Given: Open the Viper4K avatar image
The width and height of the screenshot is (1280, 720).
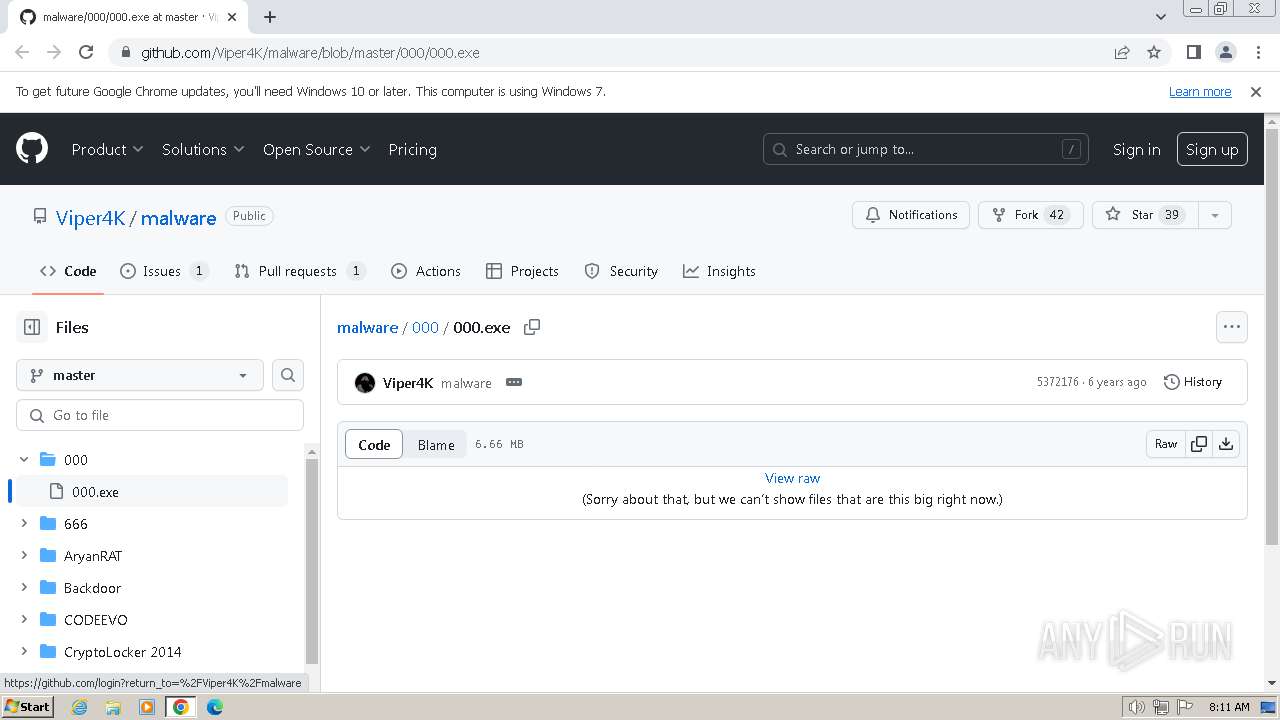Looking at the screenshot, I should pyautogui.click(x=365, y=382).
